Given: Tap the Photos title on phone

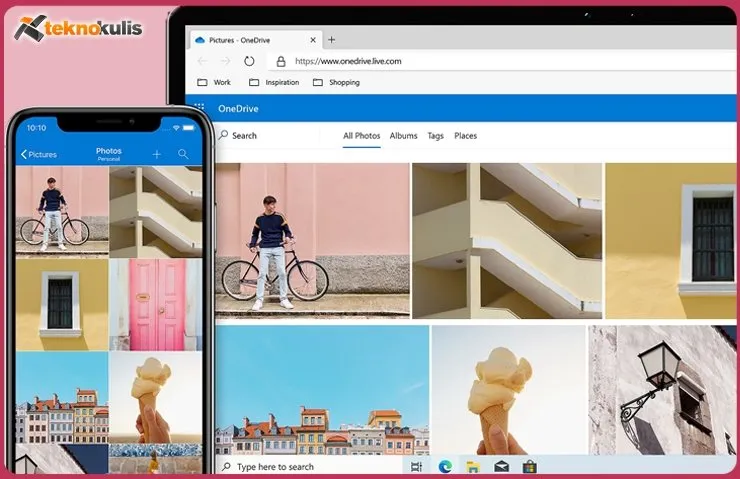Looking at the screenshot, I should [x=109, y=153].
